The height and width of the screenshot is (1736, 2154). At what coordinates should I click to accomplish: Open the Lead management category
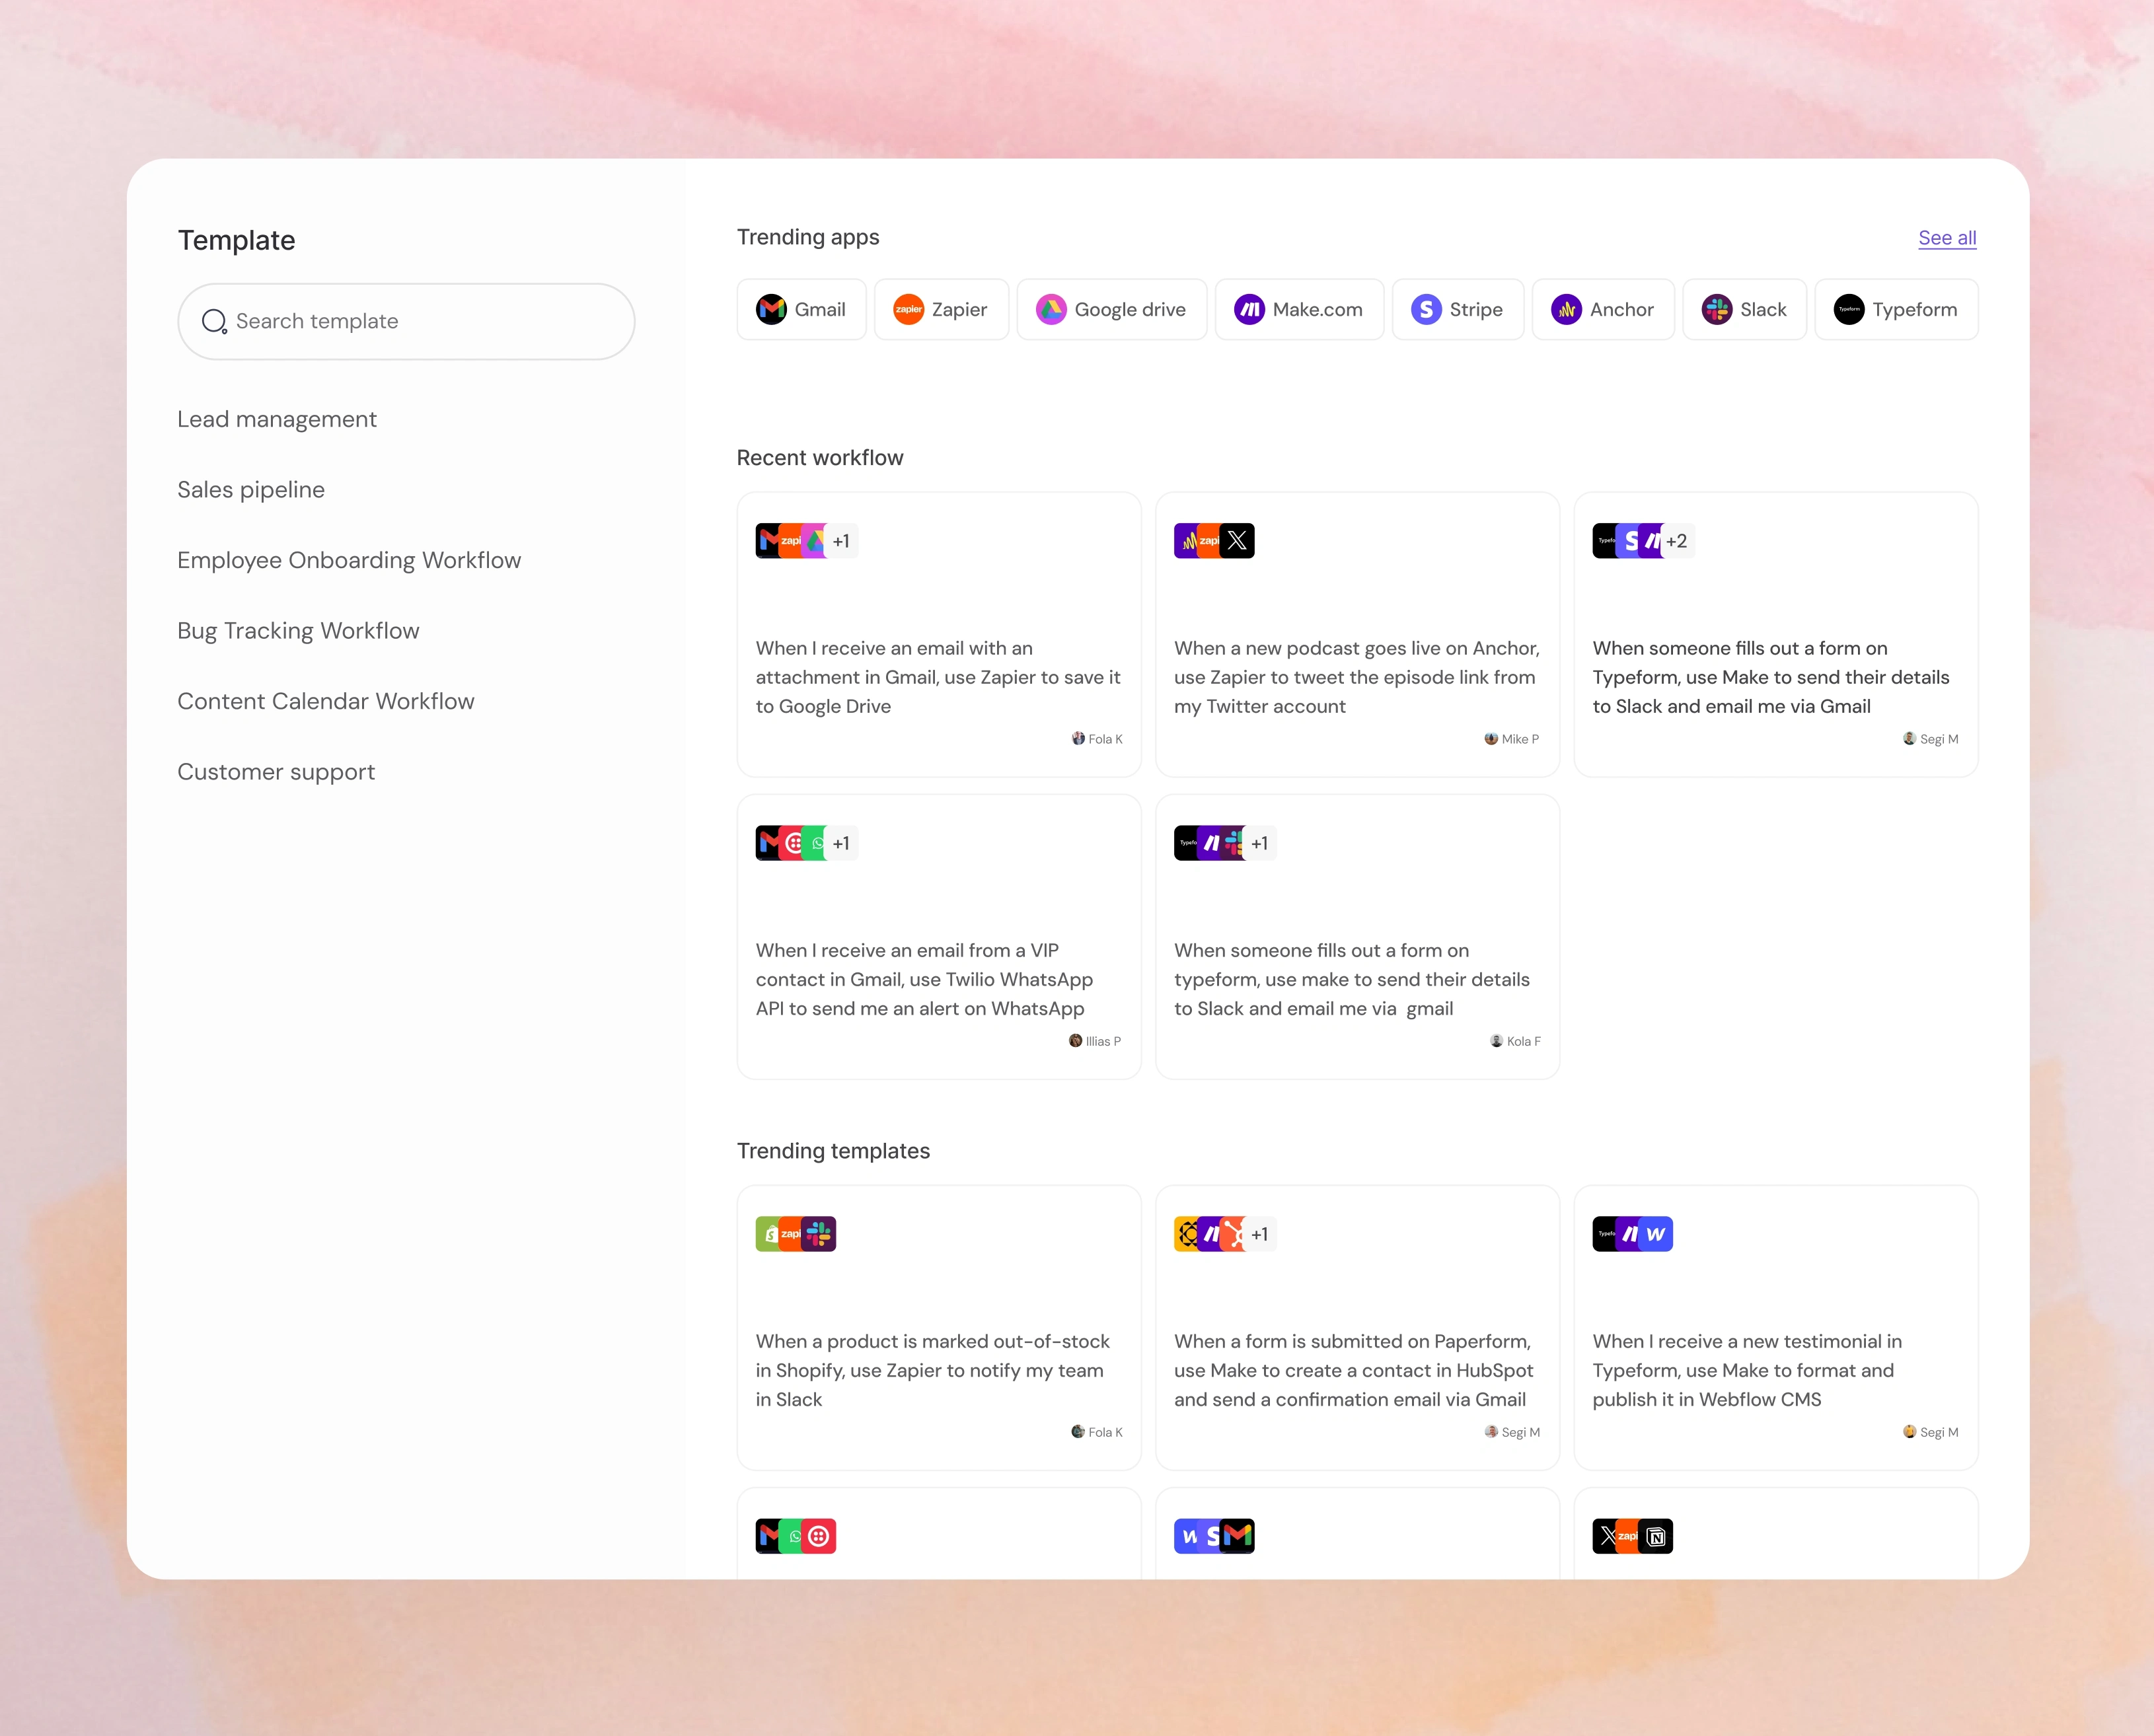tap(277, 420)
